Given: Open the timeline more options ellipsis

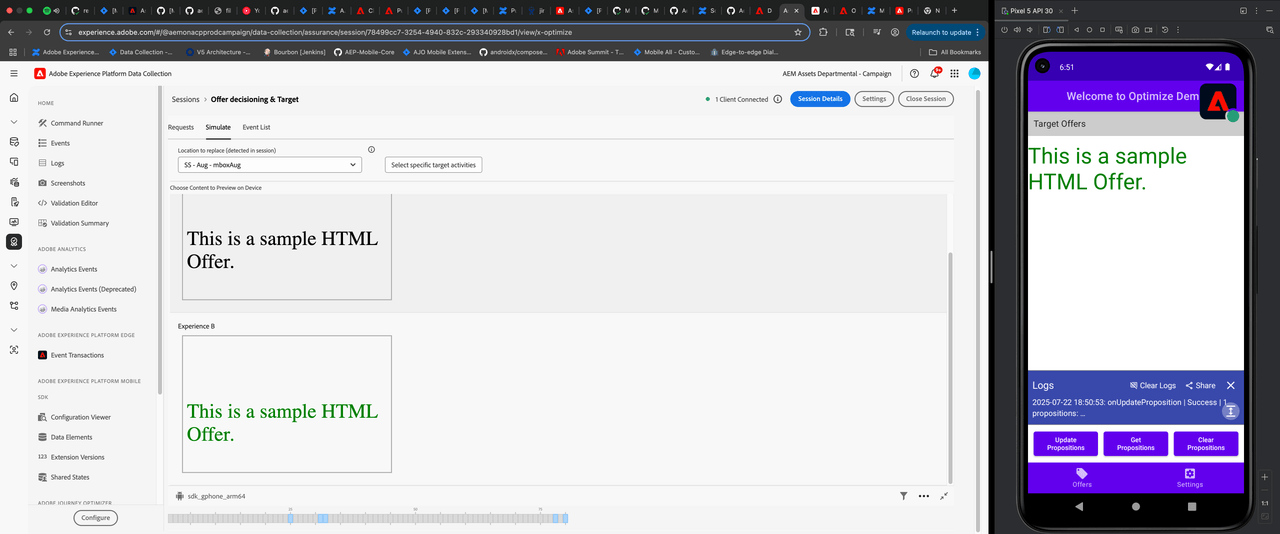Looking at the screenshot, I should 923,495.
